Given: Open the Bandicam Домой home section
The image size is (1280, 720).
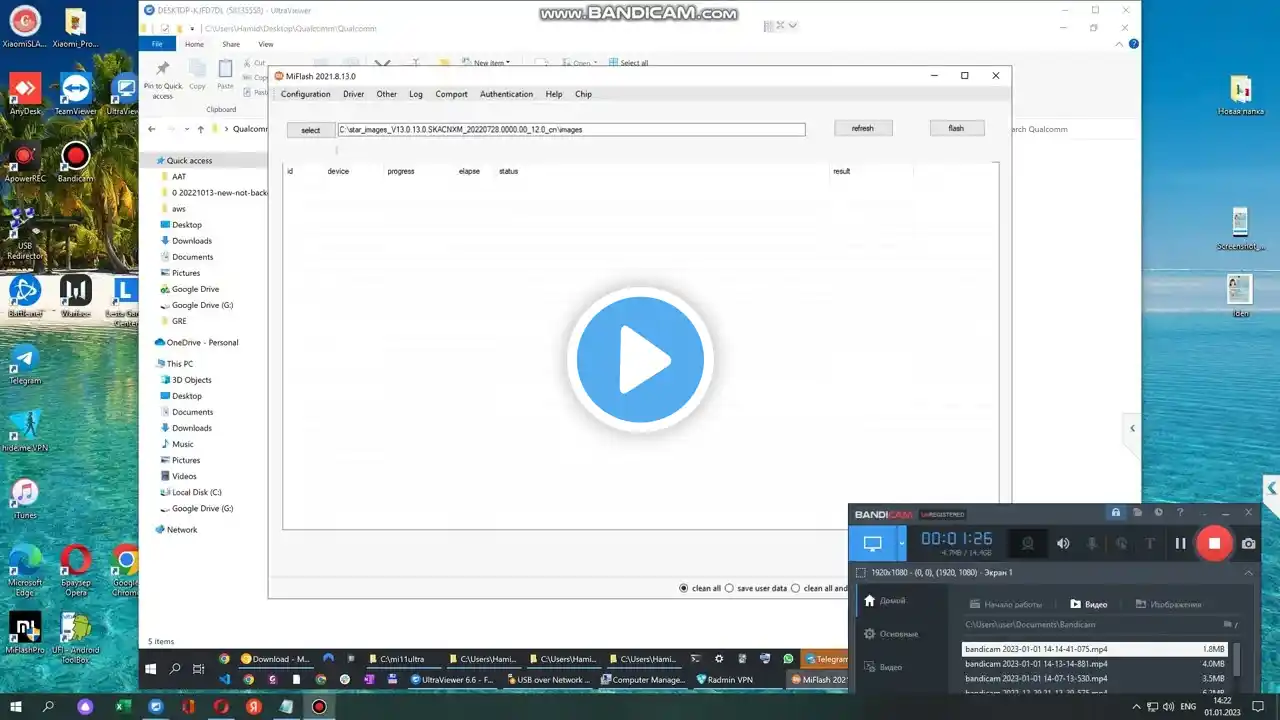Looking at the screenshot, I should [x=885, y=601].
